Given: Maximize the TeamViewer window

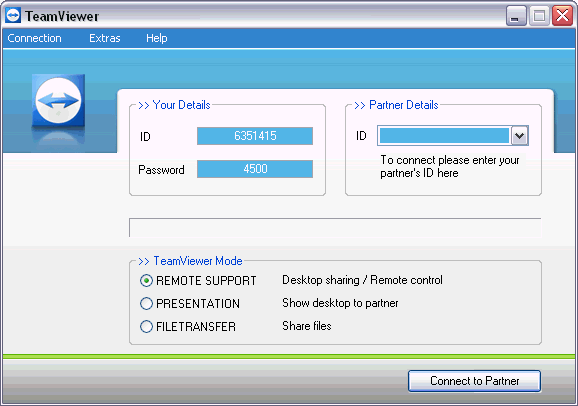Looking at the screenshot, I should click(x=539, y=16).
